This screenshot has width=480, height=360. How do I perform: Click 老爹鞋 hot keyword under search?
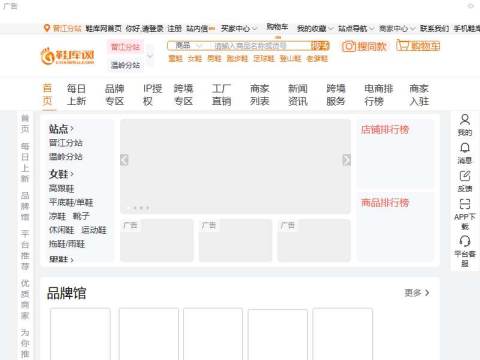(317, 59)
